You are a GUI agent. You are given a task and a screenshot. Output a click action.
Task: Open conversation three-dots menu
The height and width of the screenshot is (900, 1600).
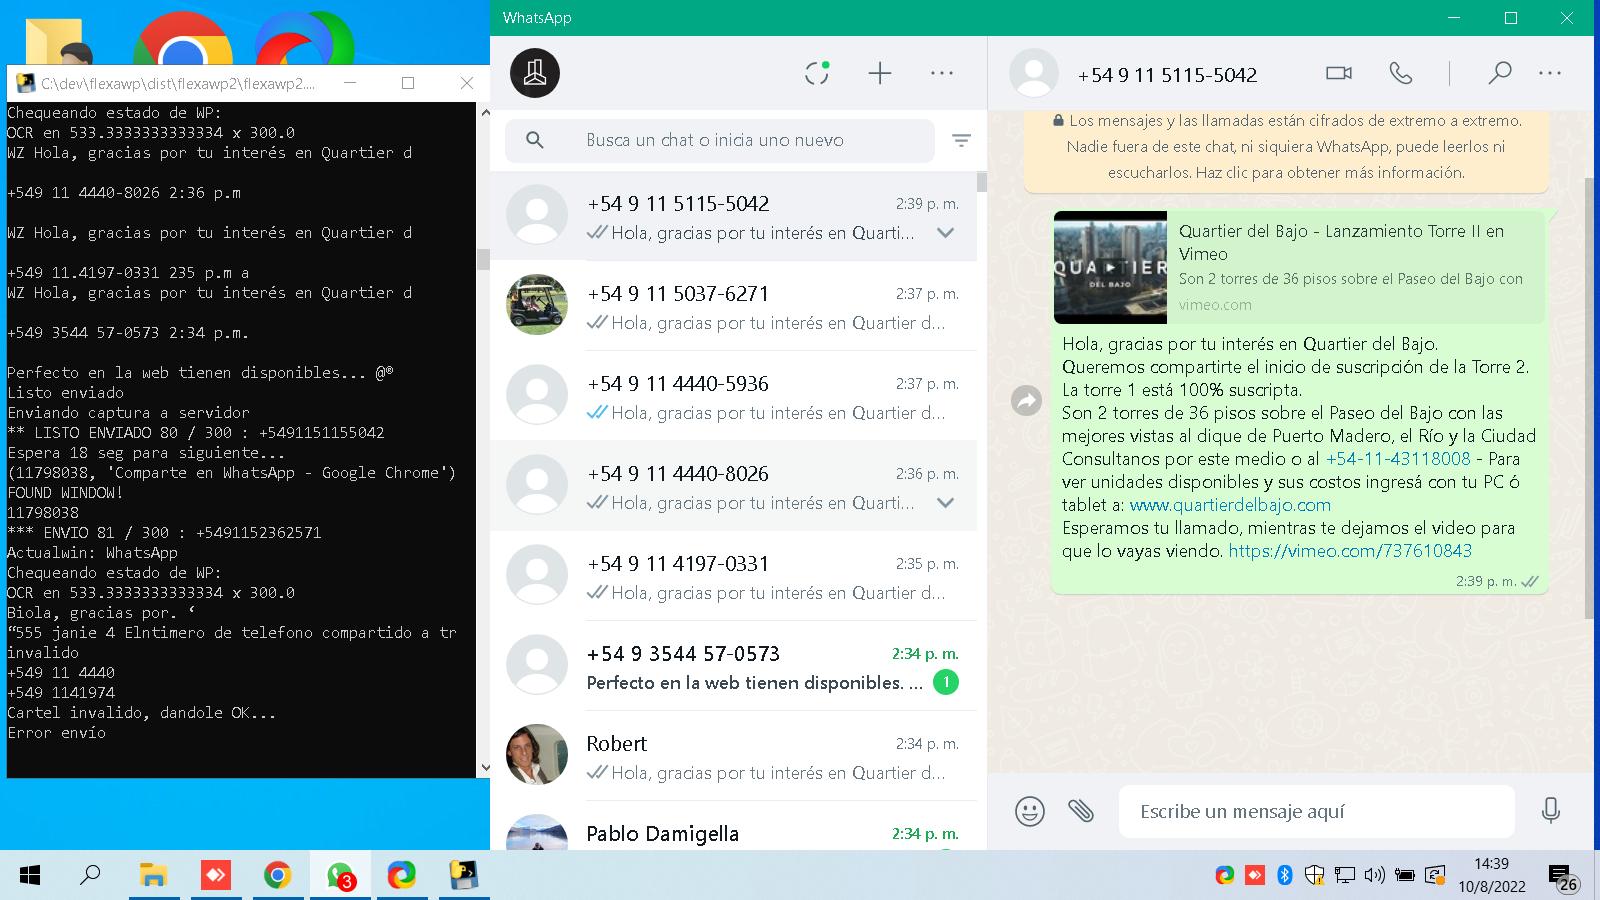pos(1550,73)
